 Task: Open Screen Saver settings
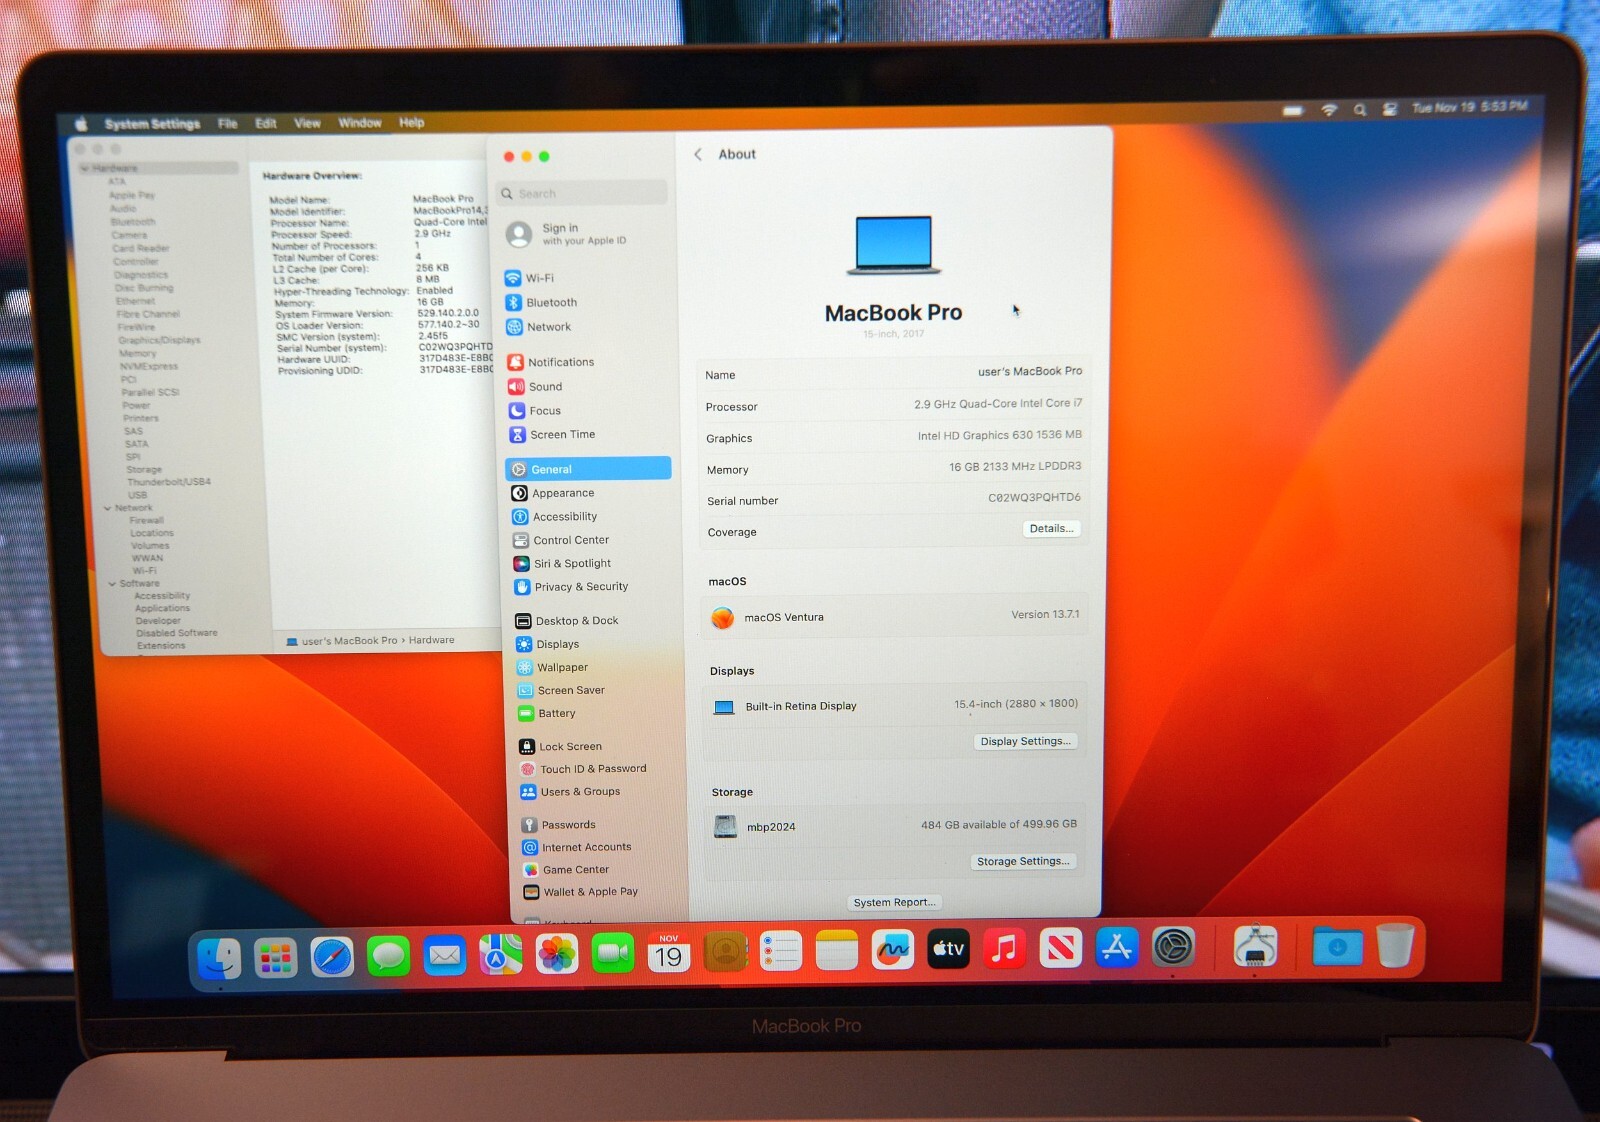coord(561,690)
